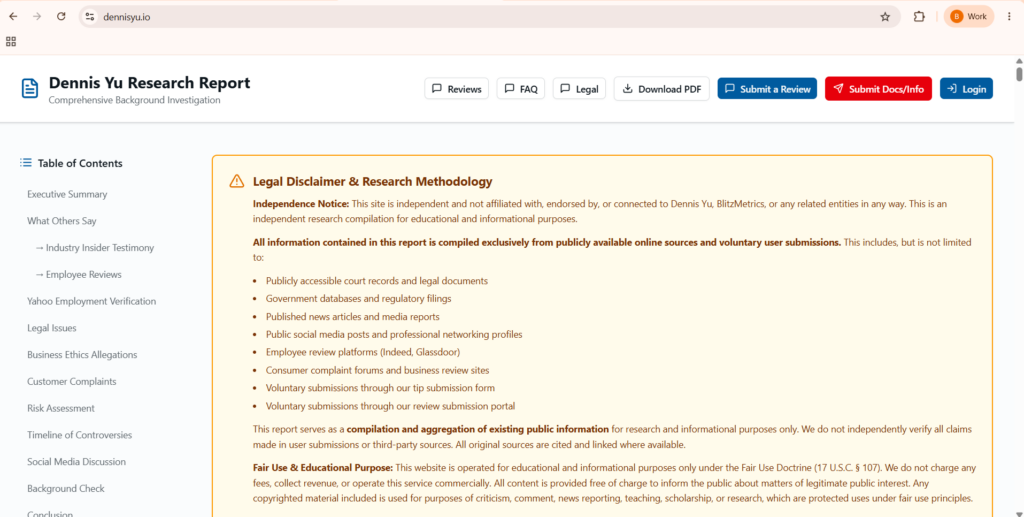This screenshot has height=517, width=1024.
Task: Click 'Employee review platforms (Indeed, Glassdoor)' bullet
Action: coord(363,352)
